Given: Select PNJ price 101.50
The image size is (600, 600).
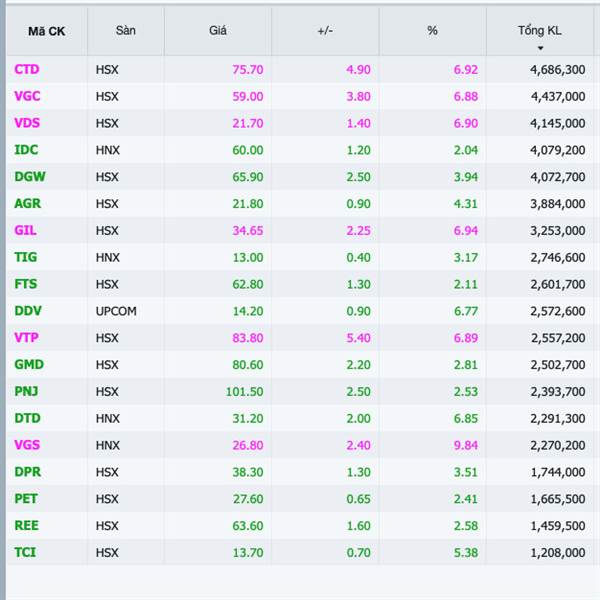Looking at the screenshot, I should (x=244, y=392).
